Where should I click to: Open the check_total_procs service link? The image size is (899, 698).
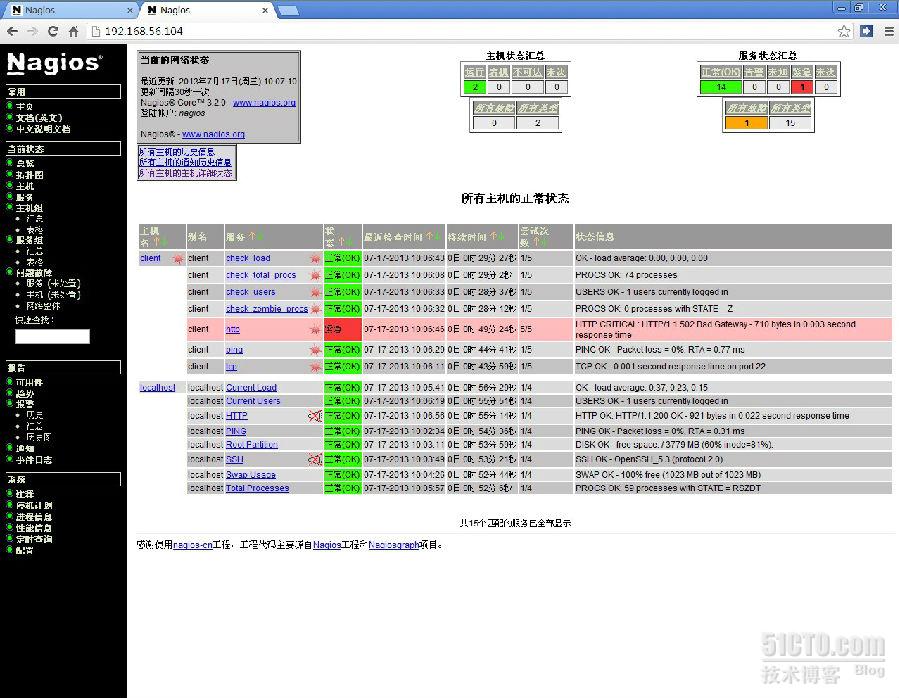click(x=261, y=275)
